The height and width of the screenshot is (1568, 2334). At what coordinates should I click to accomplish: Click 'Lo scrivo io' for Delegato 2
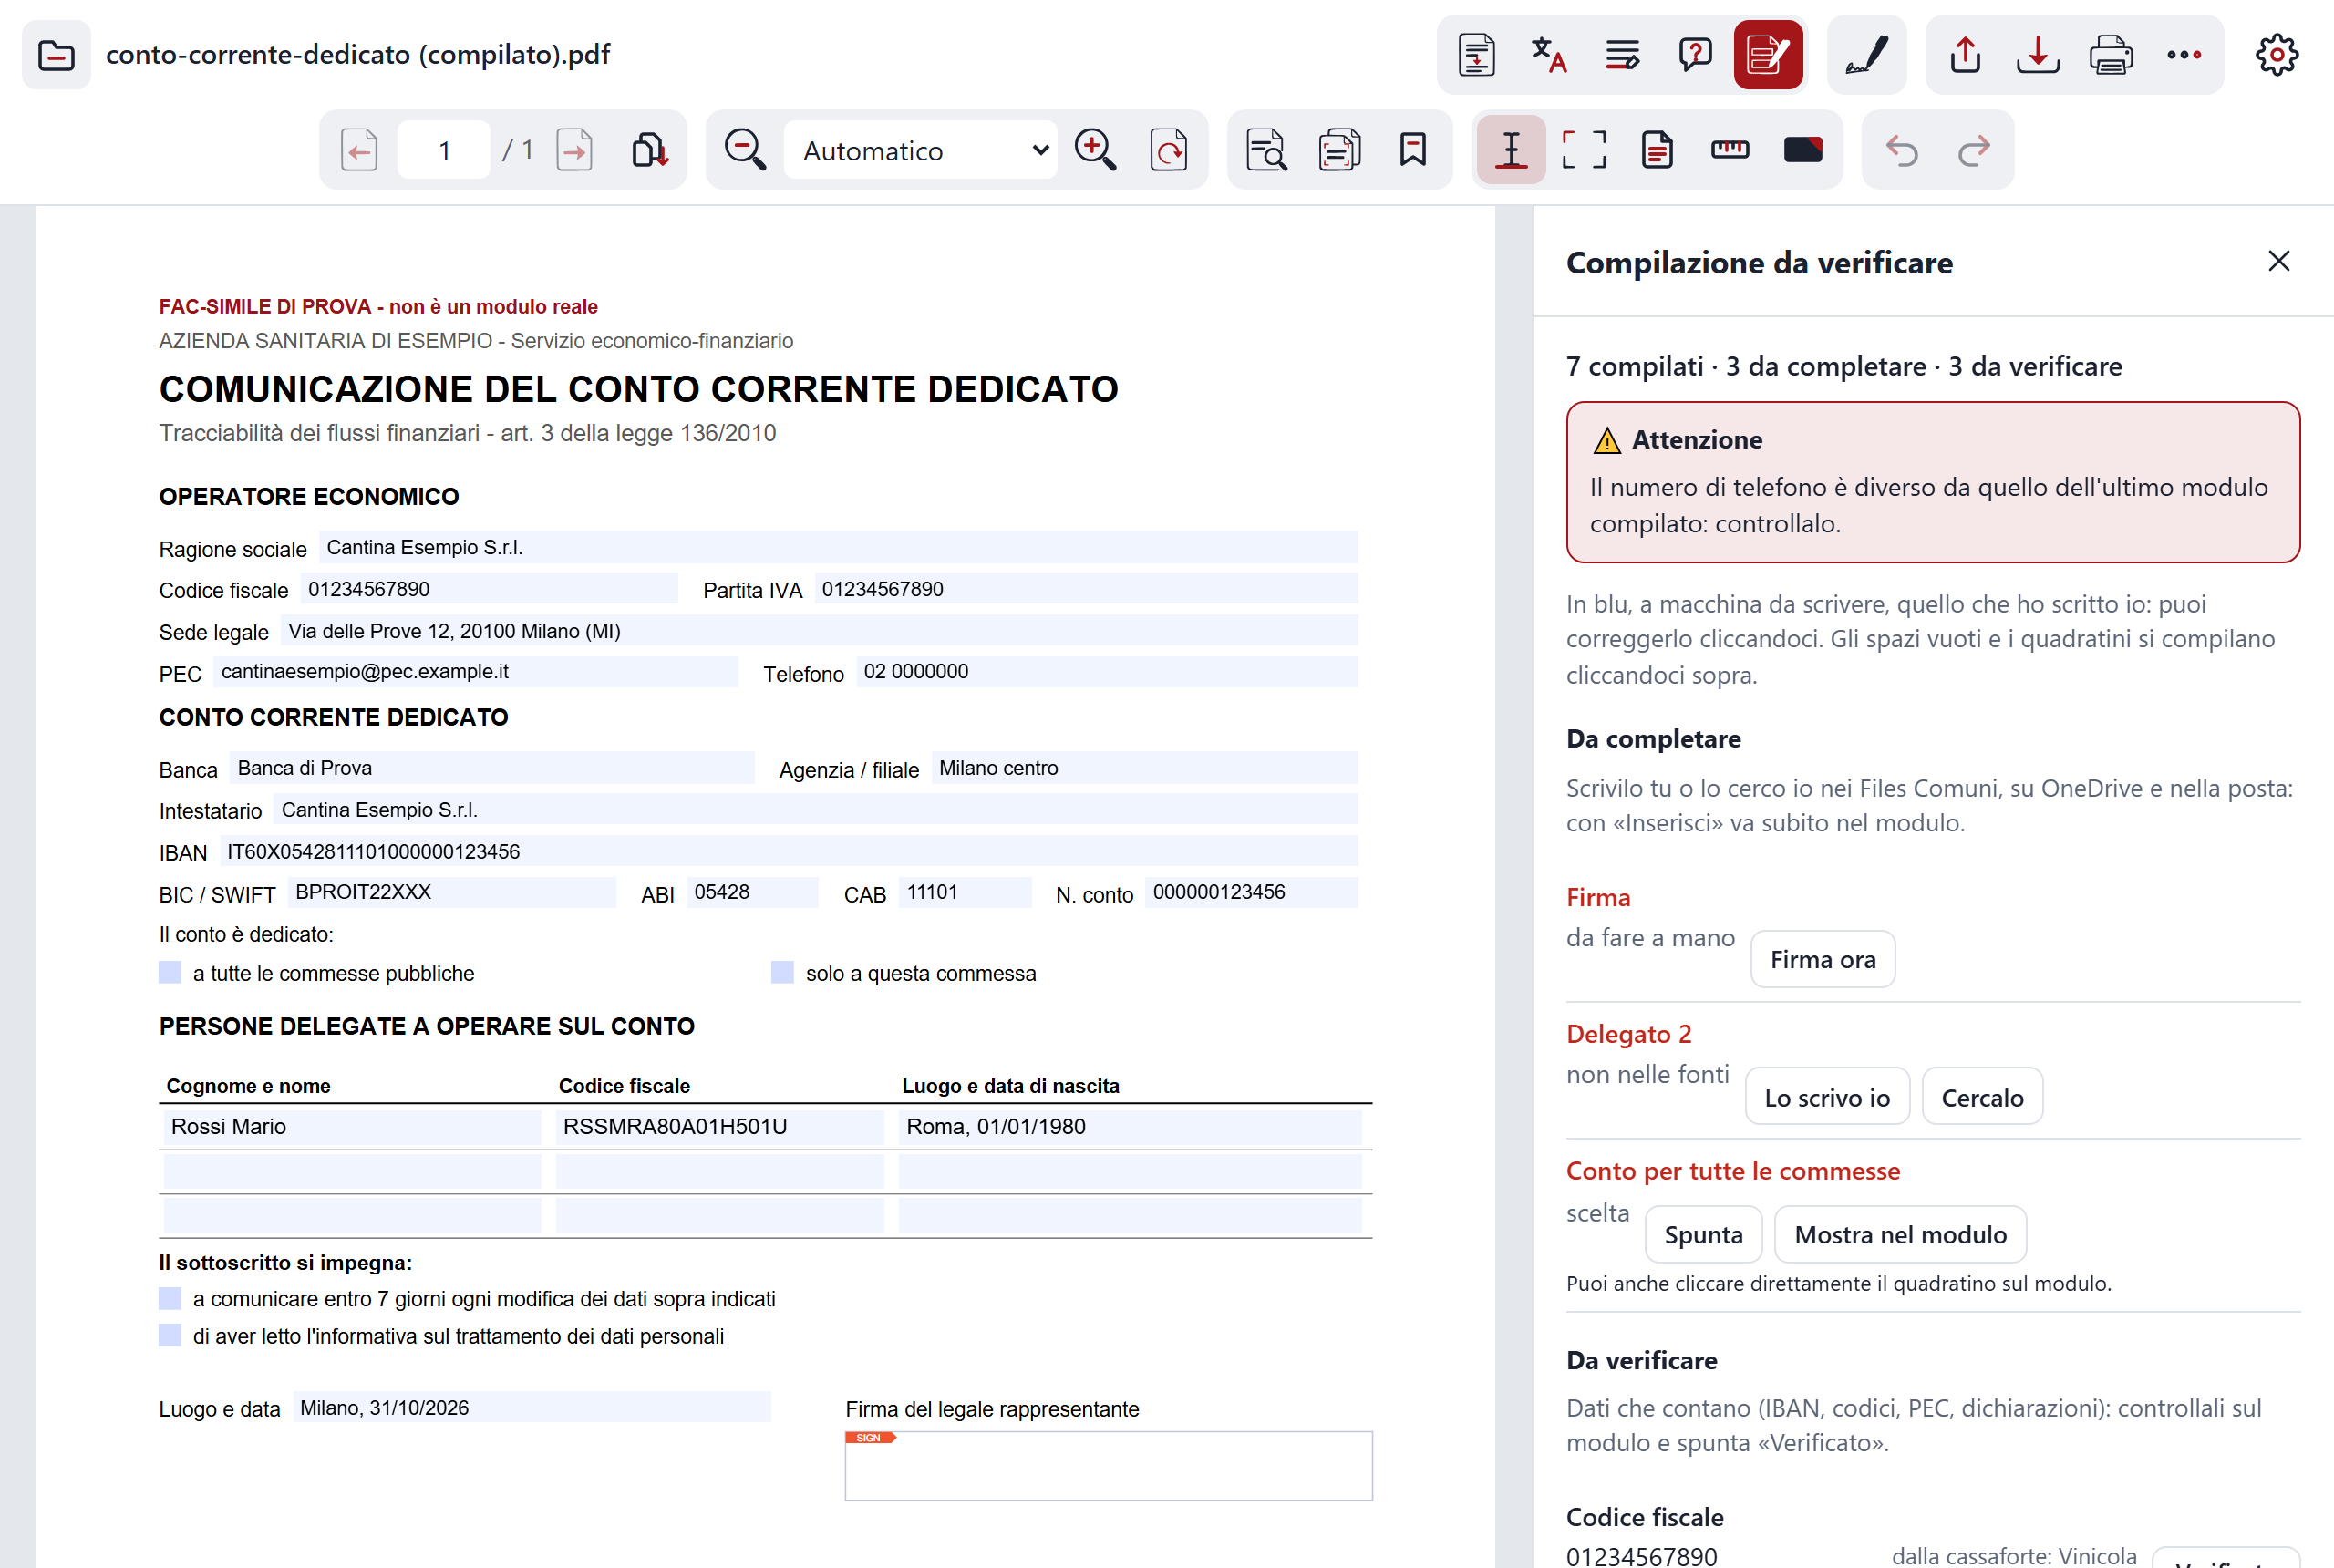point(1826,1097)
